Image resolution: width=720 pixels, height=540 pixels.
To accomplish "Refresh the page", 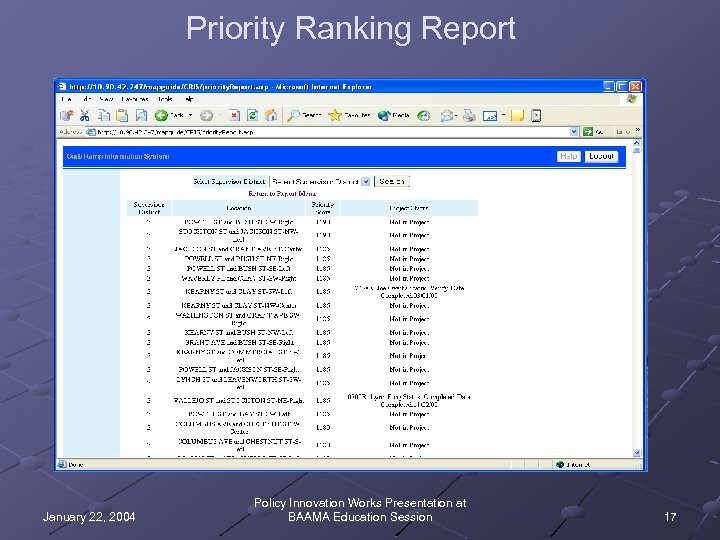I will tap(252, 115).
